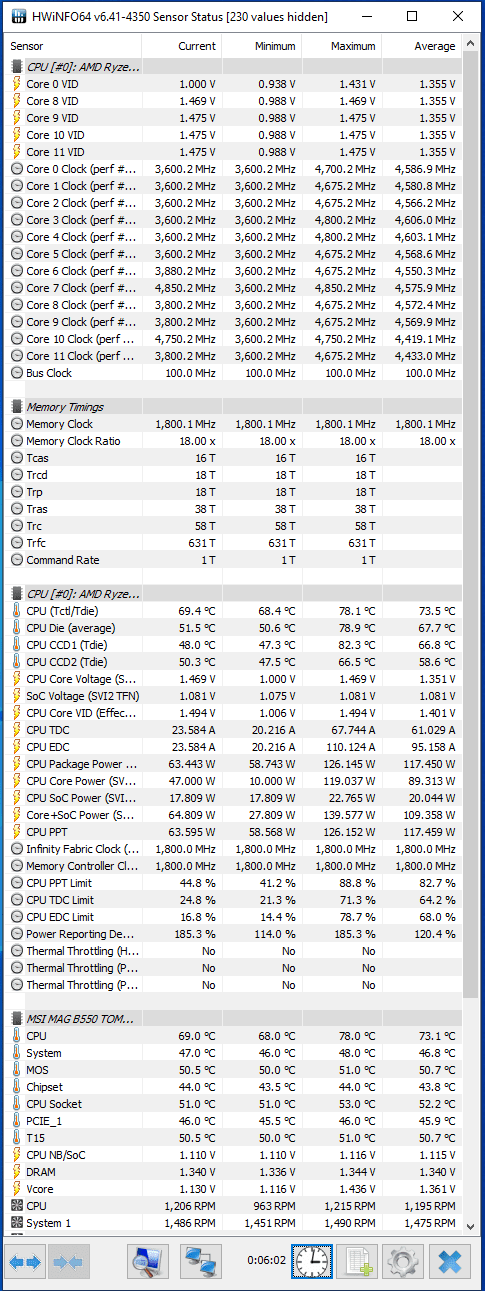Image resolution: width=485 pixels, height=1291 pixels.
Task: Close sensor status with blue X icon
Action: [x=452, y=1262]
